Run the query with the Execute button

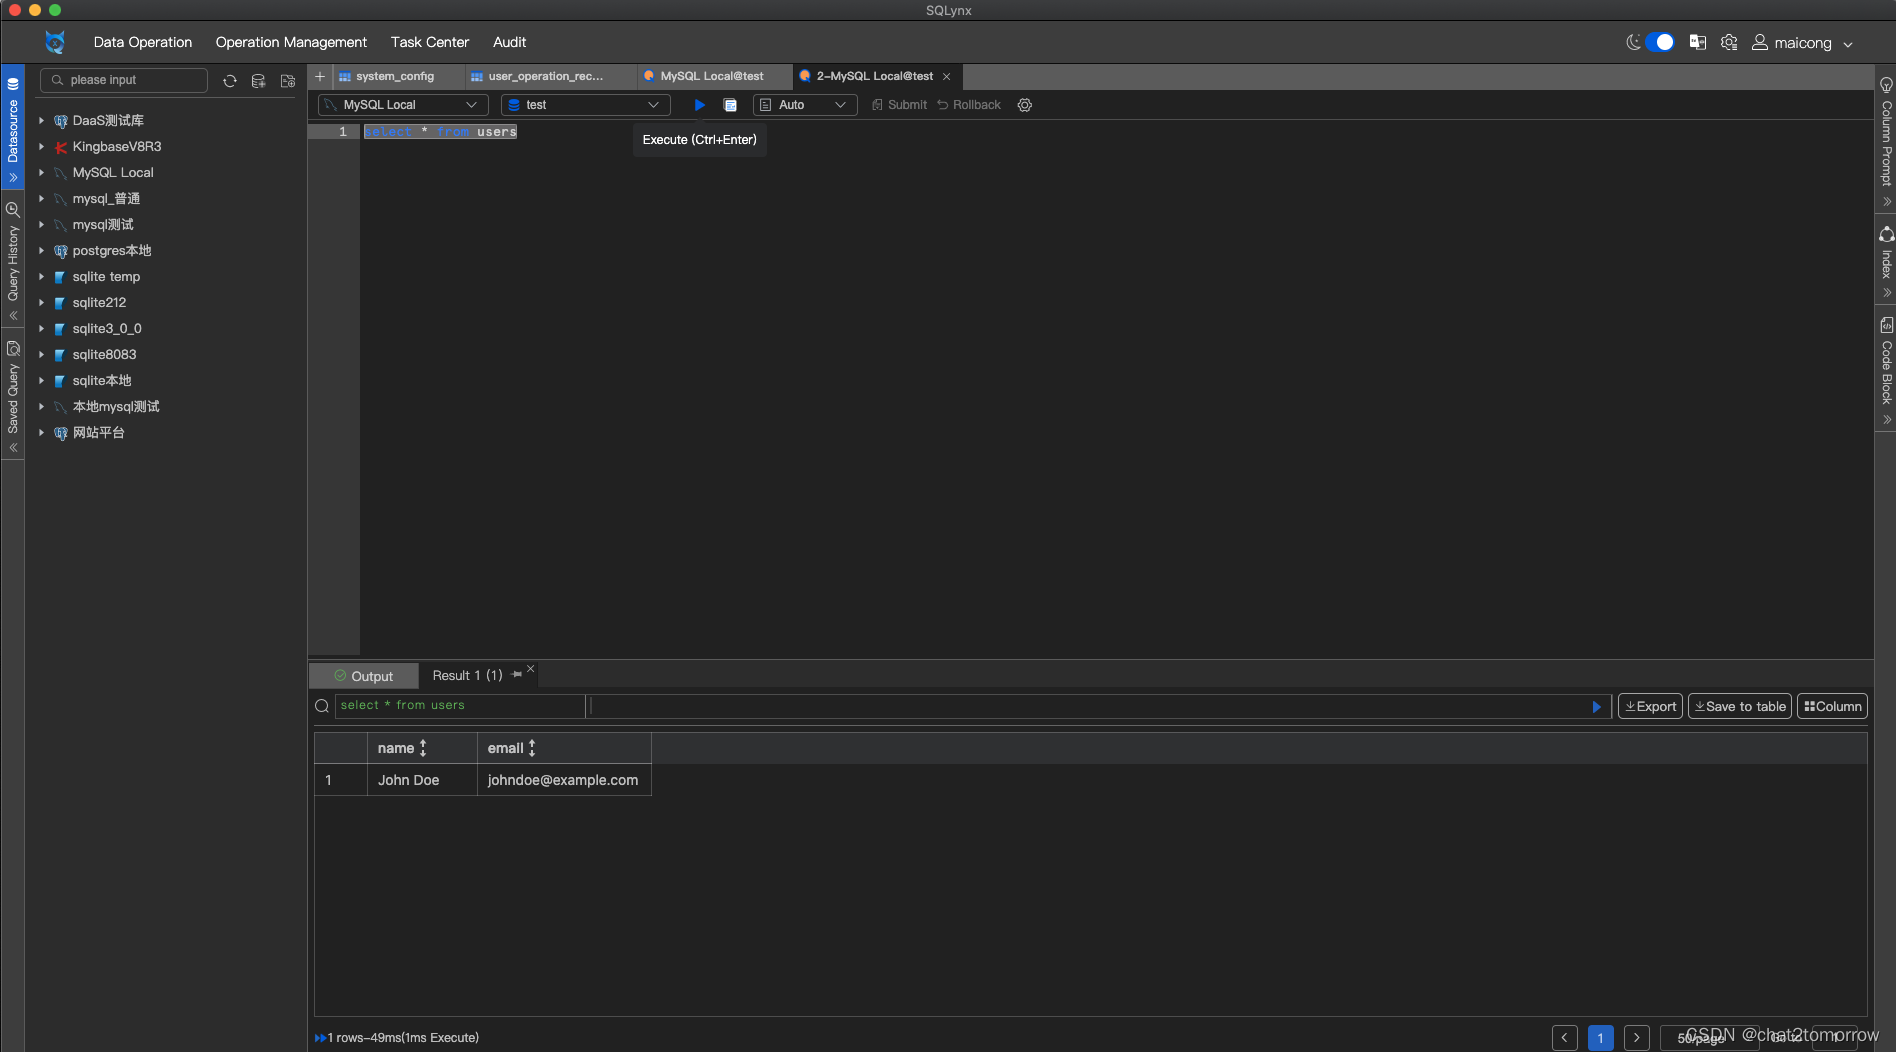click(698, 105)
